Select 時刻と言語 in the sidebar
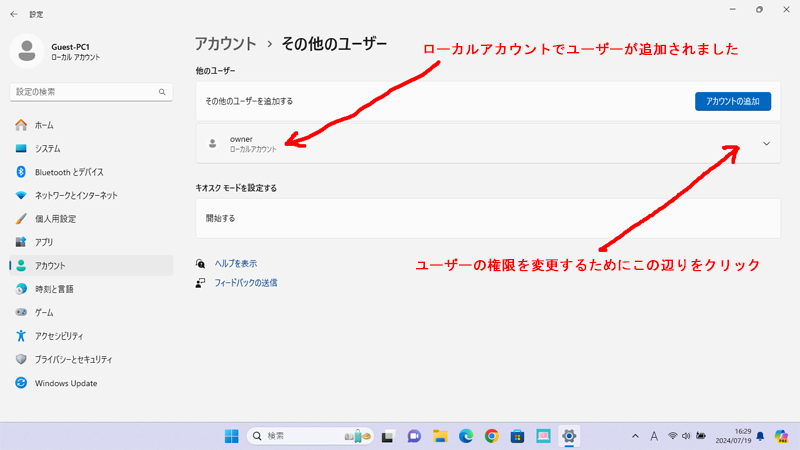The height and width of the screenshot is (450, 800). click(54, 289)
